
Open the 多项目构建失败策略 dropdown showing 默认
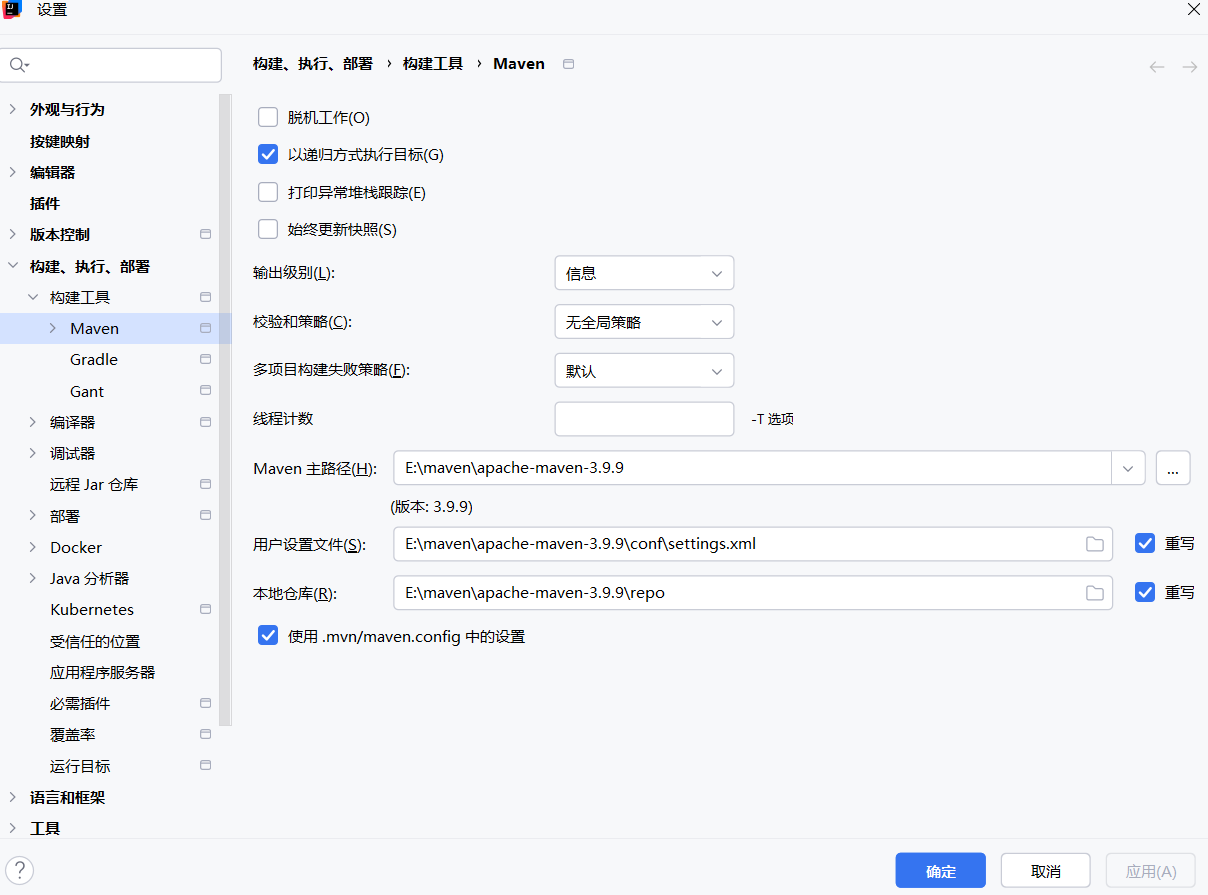point(644,371)
